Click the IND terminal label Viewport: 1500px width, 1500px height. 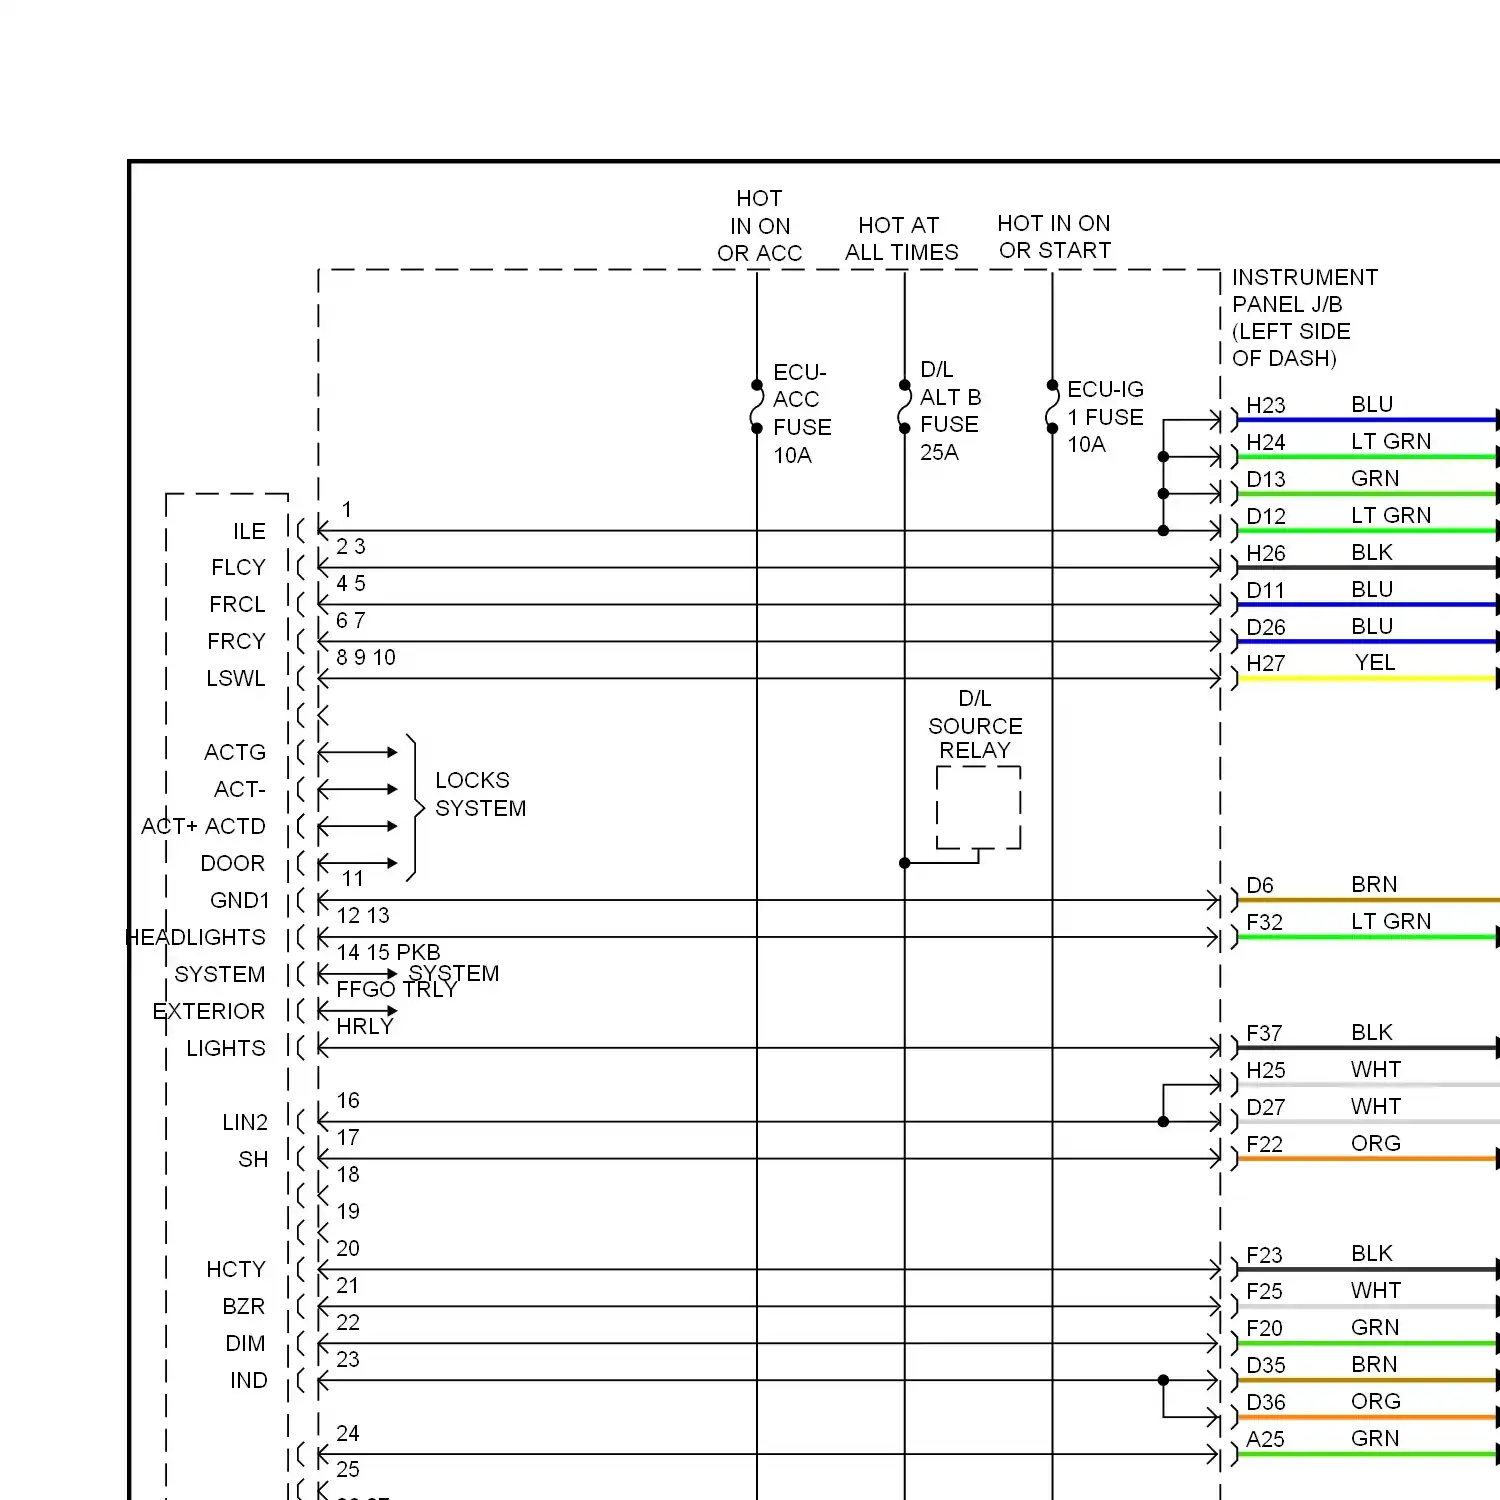point(248,1380)
